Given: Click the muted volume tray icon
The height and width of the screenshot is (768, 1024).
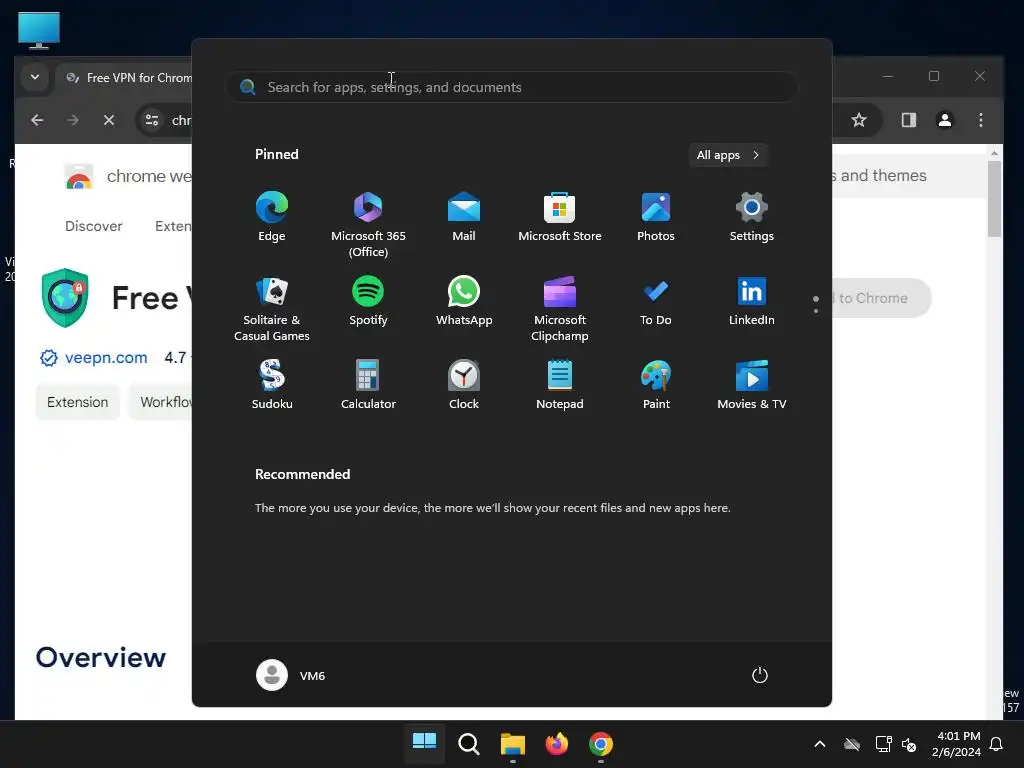Looking at the screenshot, I should (x=909, y=744).
